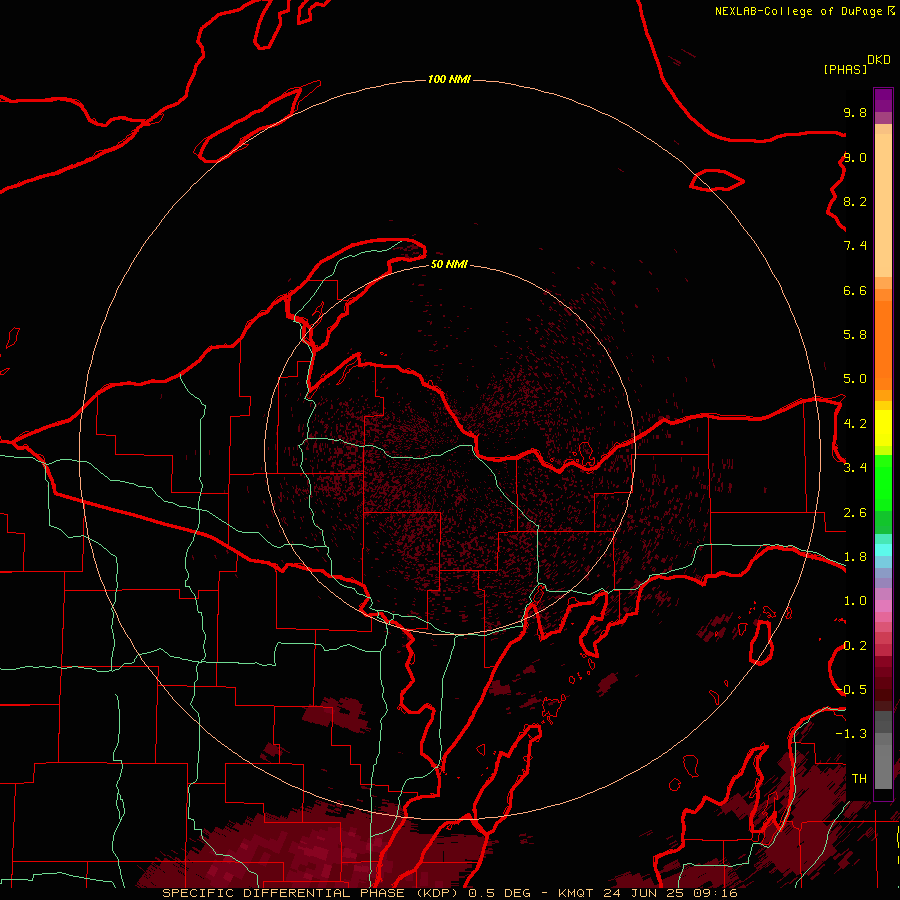Click the 5.8 scale value
This screenshot has width=900, height=900.
(x=855, y=335)
